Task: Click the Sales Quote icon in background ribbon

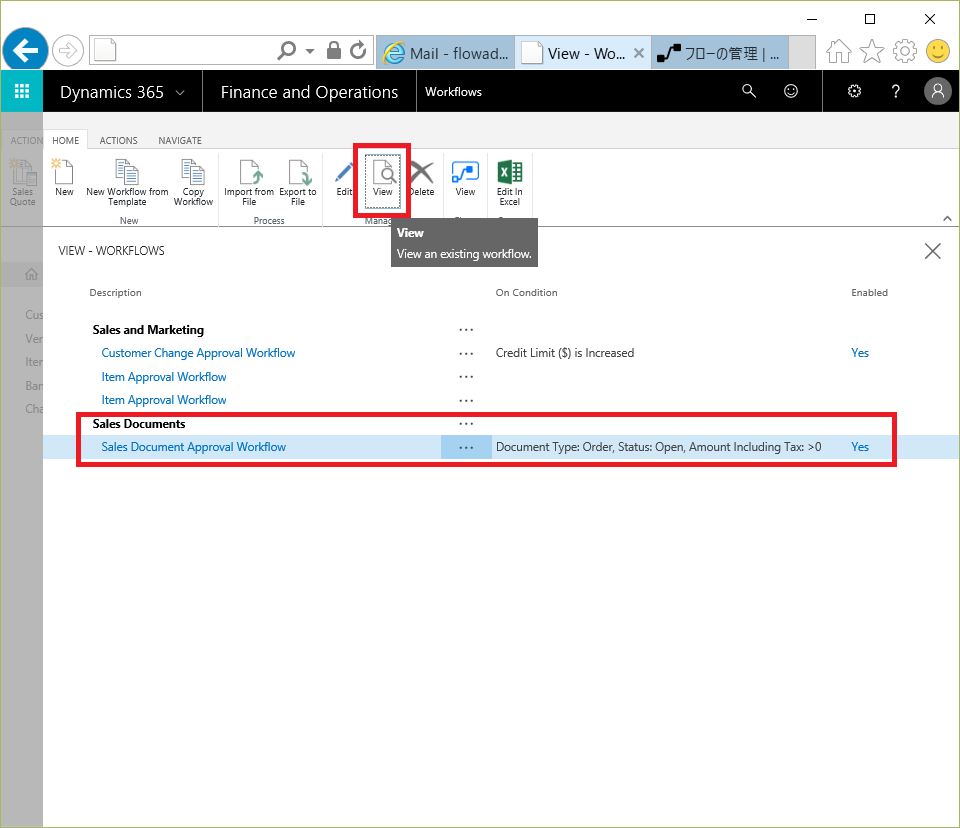Action: click(x=23, y=182)
